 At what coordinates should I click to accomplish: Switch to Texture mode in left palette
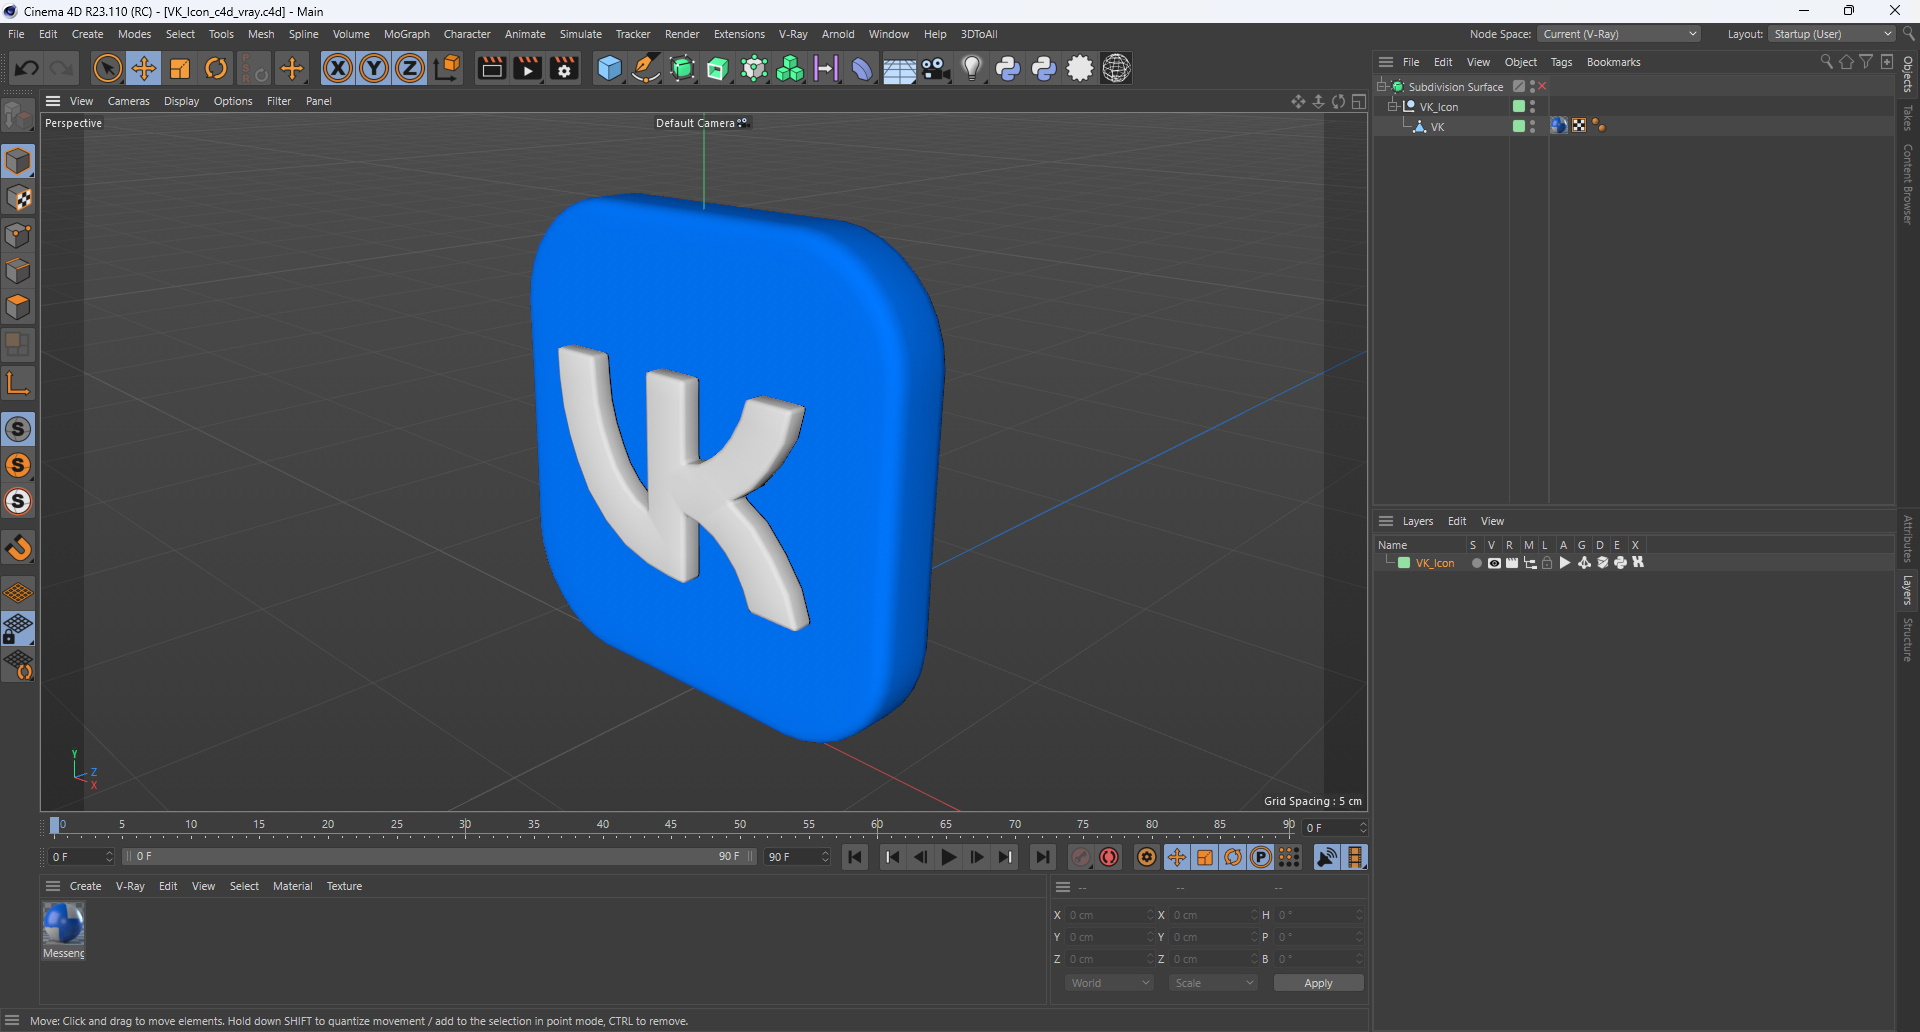[18, 198]
